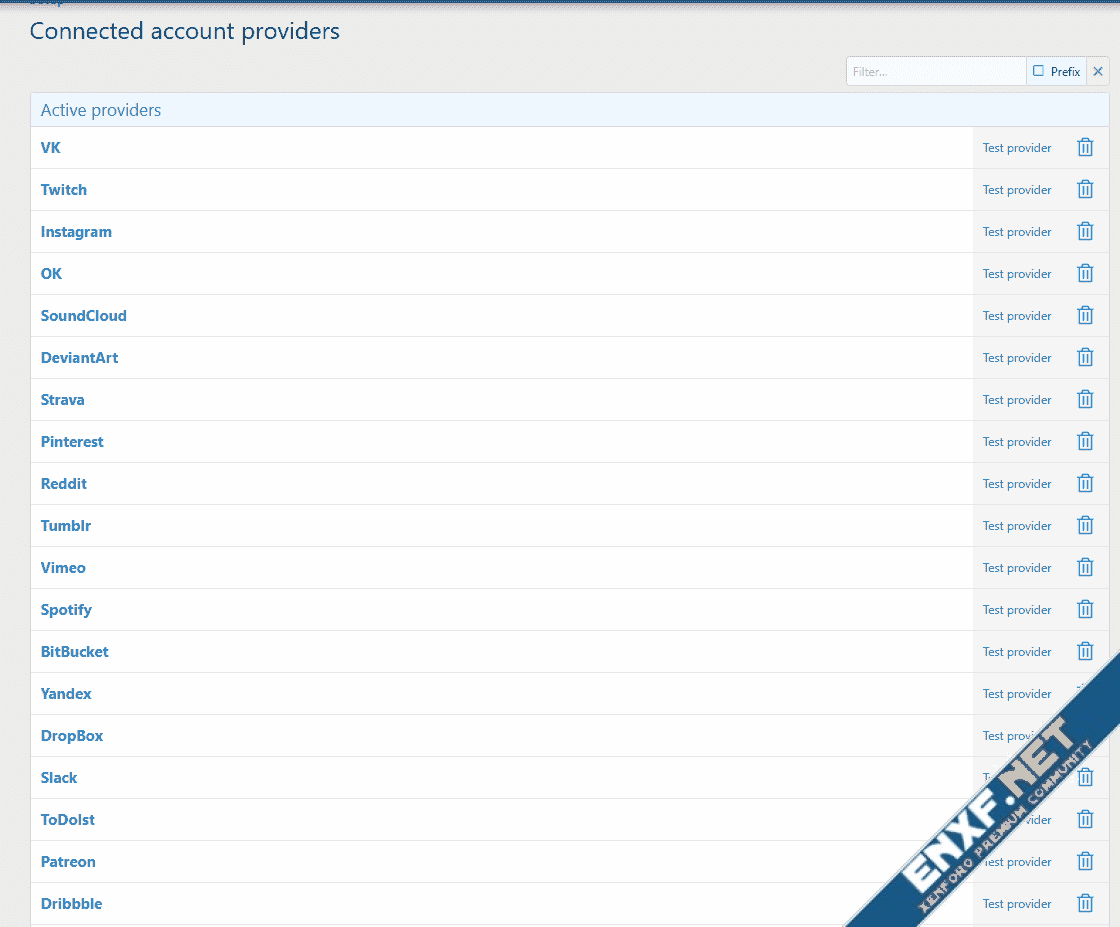Open the VK provider
Screen dimensions: 1120x927
point(51,148)
